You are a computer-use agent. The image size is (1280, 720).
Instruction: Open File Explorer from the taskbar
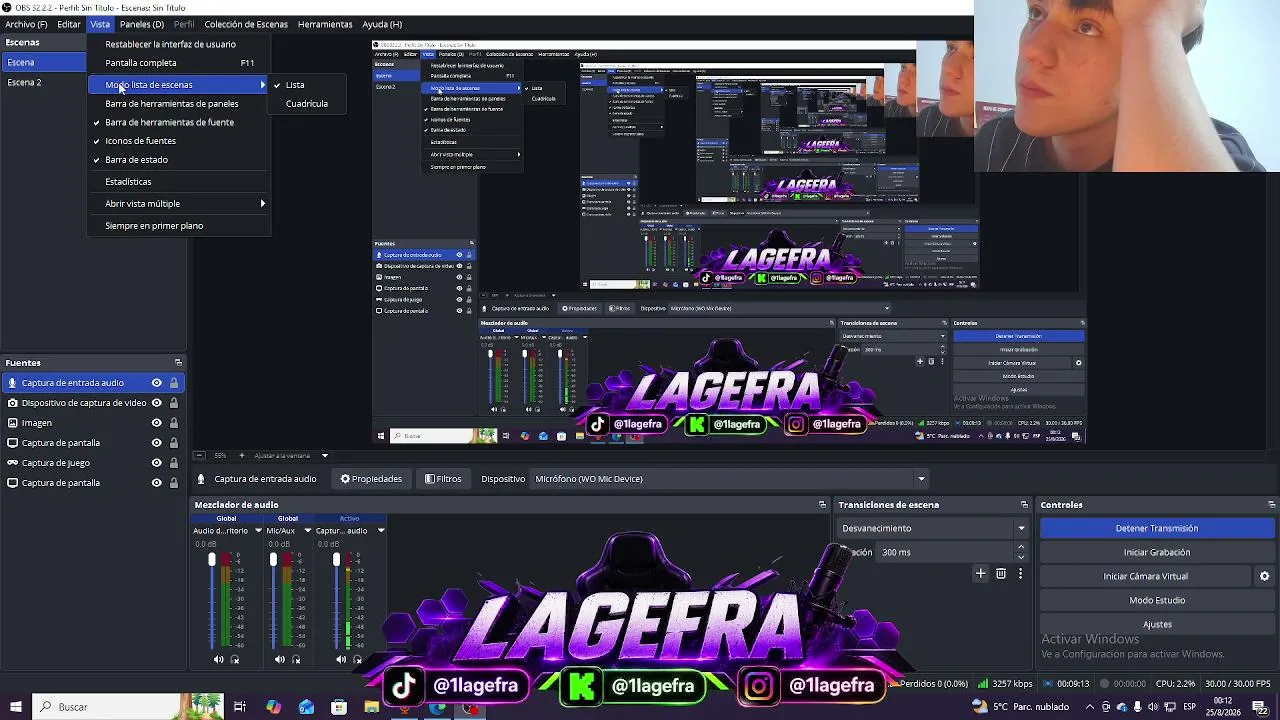(372, 707)
